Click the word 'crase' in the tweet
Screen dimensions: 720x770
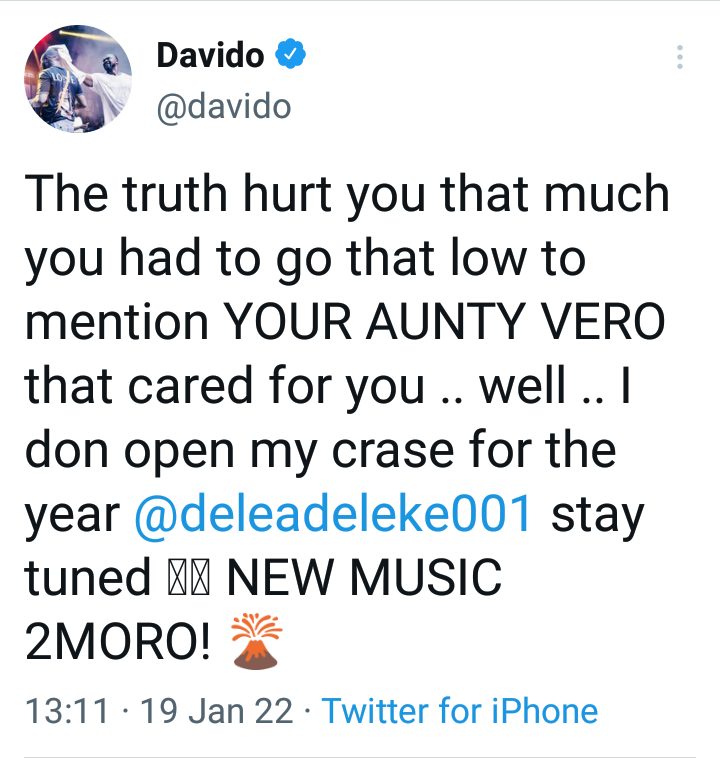[x=393, y=451]
